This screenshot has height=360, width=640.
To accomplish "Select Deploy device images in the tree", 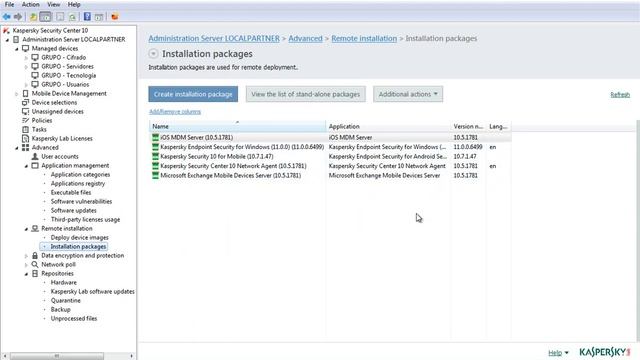I will [x=80, y=238].
